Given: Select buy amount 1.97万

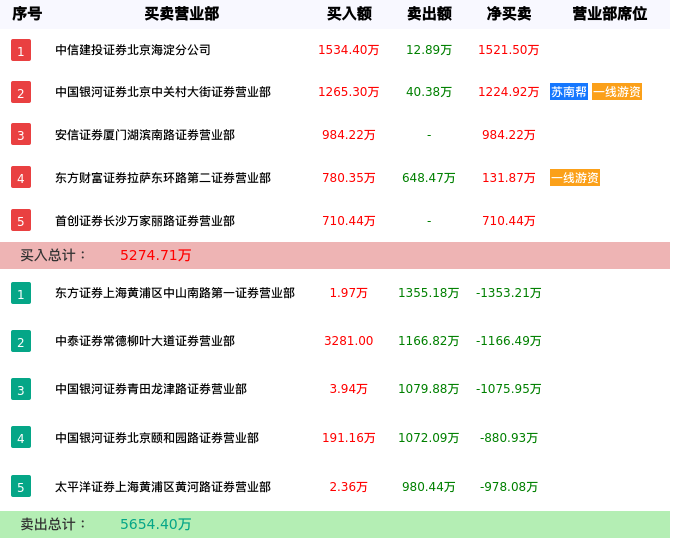Looking at the screenshot, I should 349,293.
